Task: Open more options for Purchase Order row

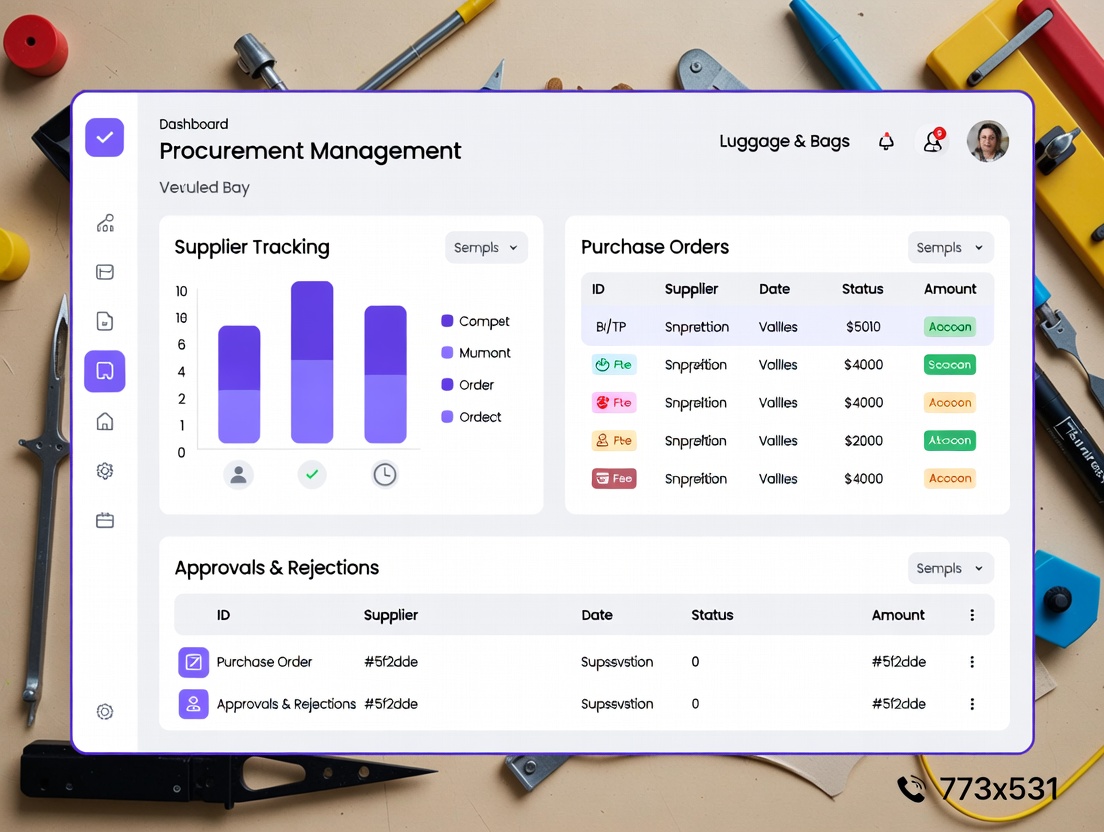Action: (972, 662)
